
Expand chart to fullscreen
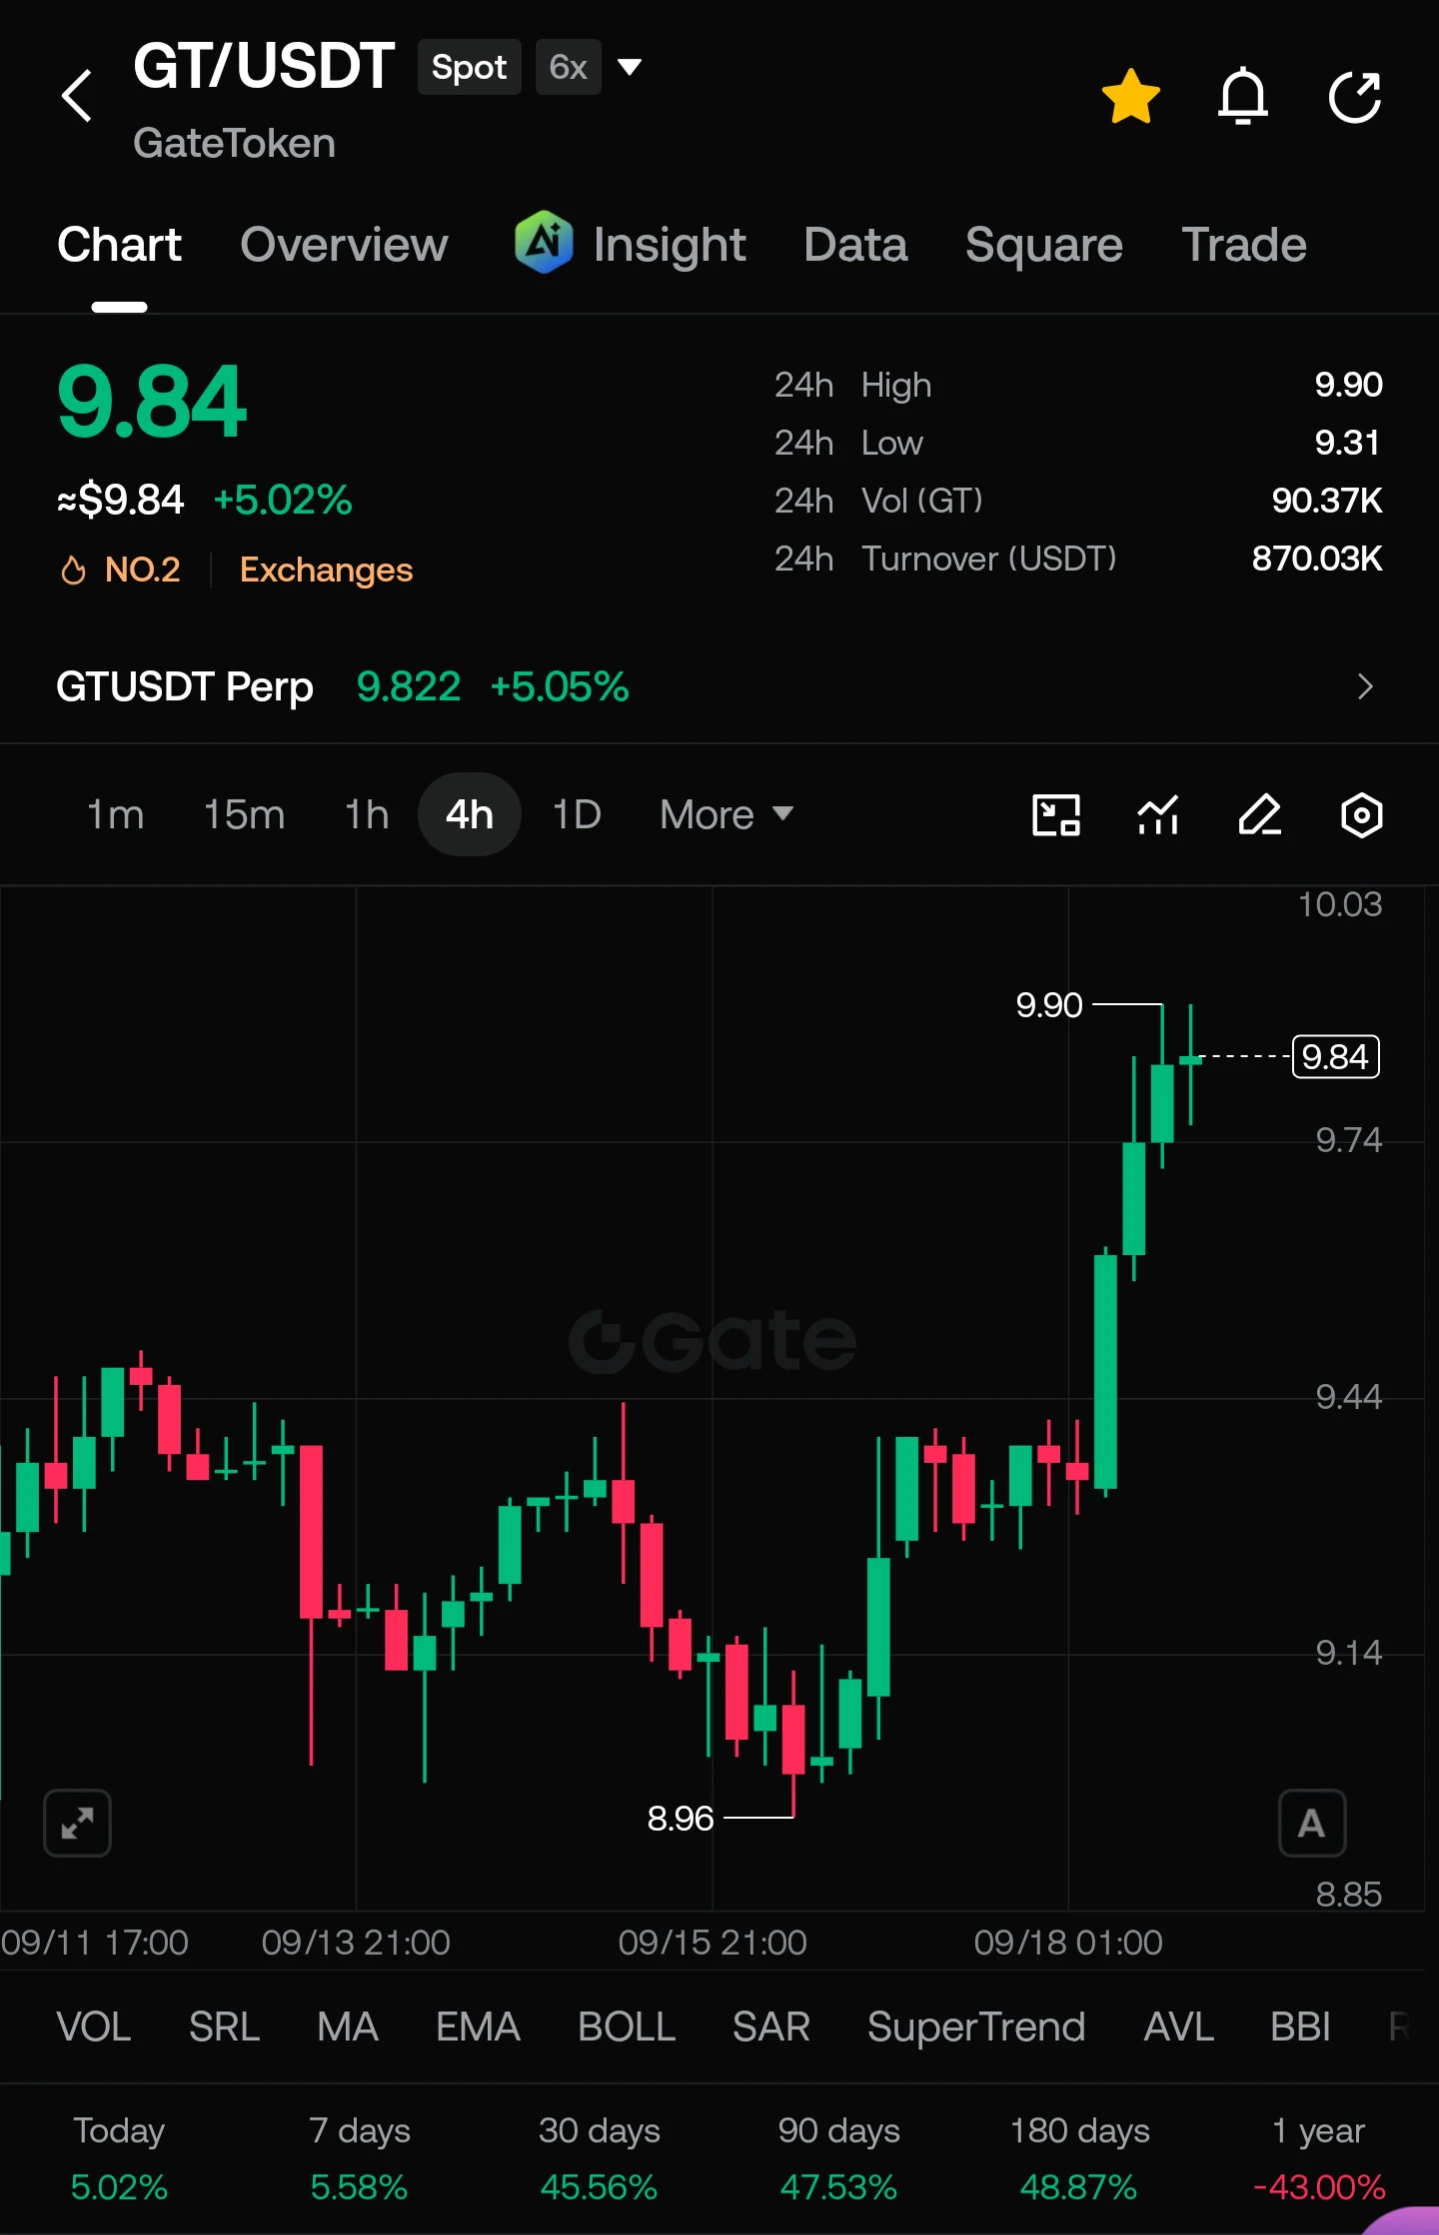click(x=77, y=1823)
